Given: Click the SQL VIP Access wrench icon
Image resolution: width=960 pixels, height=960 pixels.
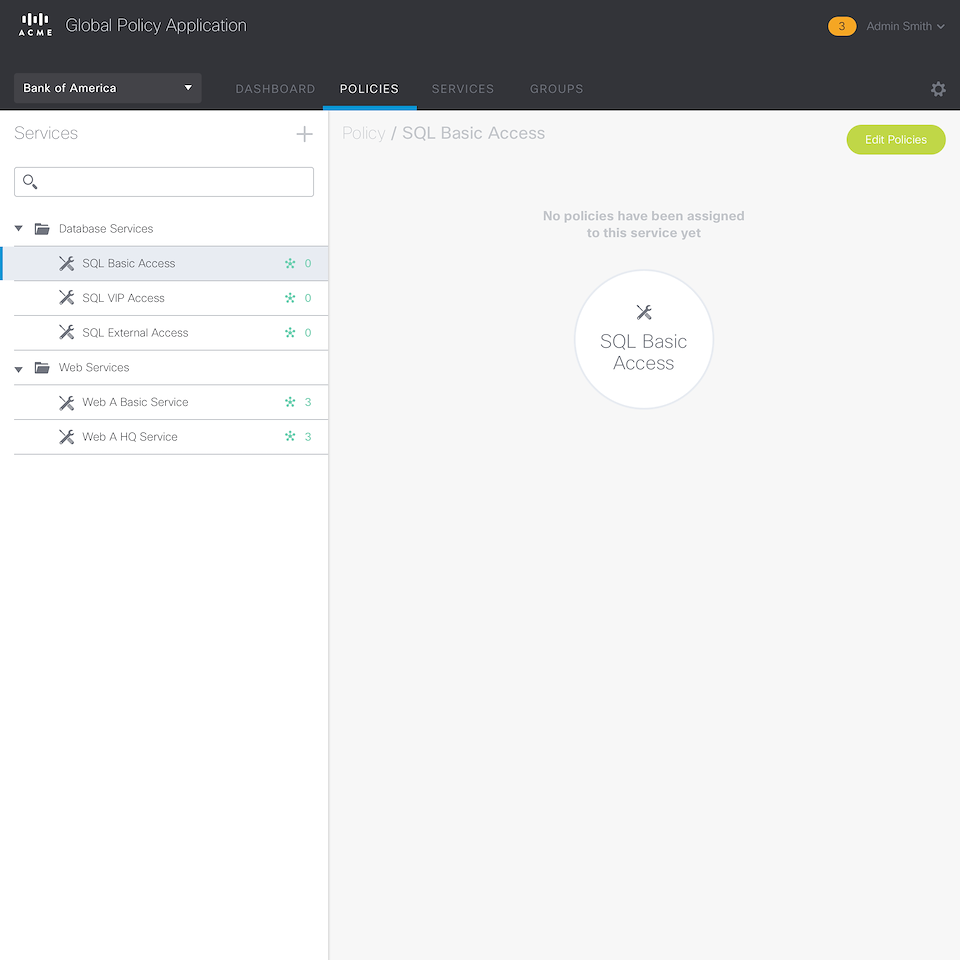Looking at the screenshot, I should 67,298.
